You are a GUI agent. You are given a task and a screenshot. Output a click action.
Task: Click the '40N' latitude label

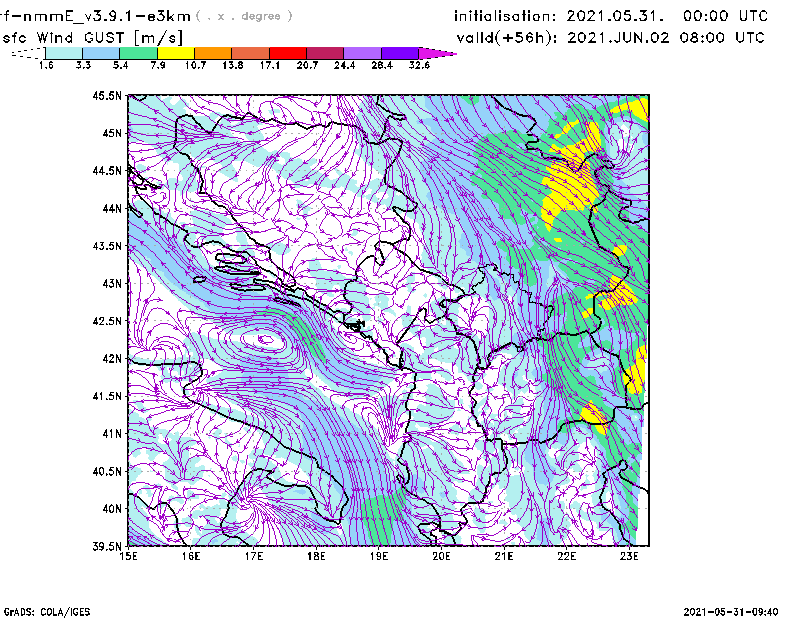click(x=112, y=509)
